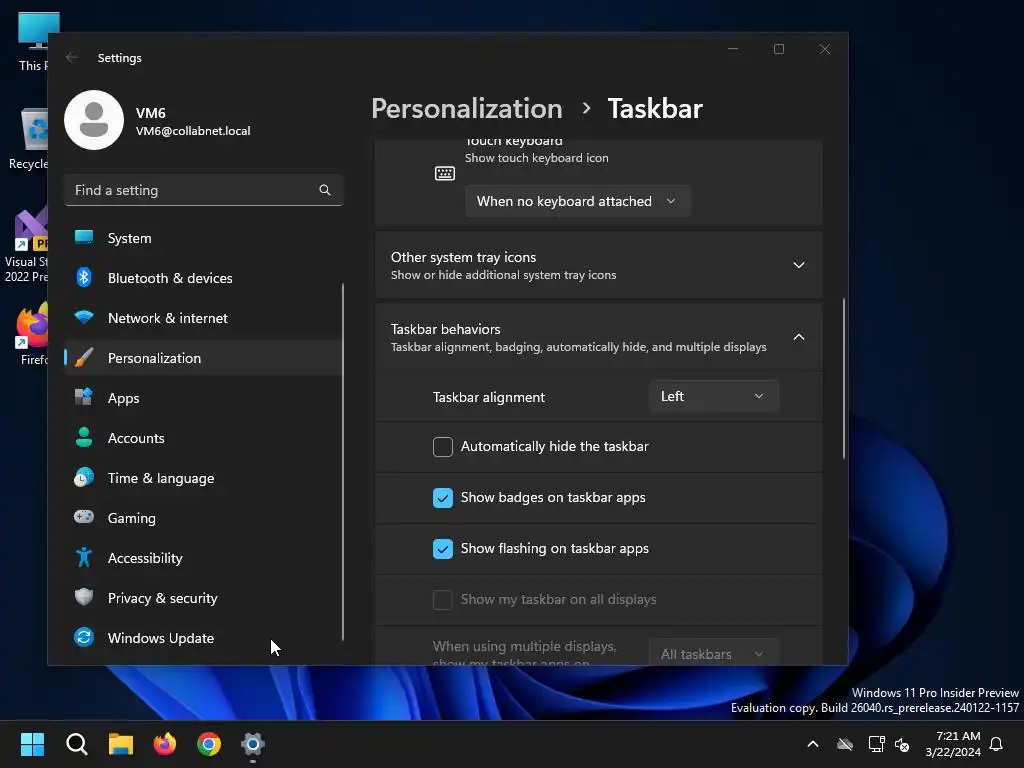Click the OneDrive cloud tray icon

pos(845,744)
